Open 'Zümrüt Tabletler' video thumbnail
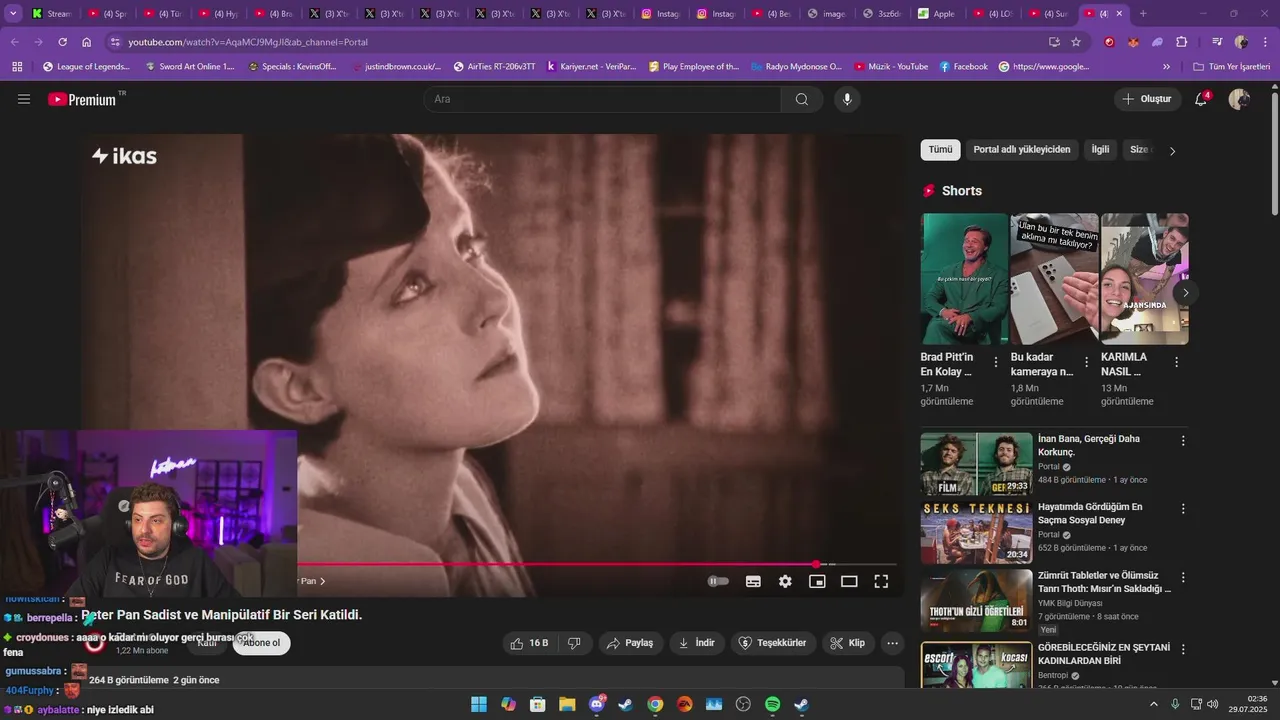1280x720 pixels. (976, 601)
